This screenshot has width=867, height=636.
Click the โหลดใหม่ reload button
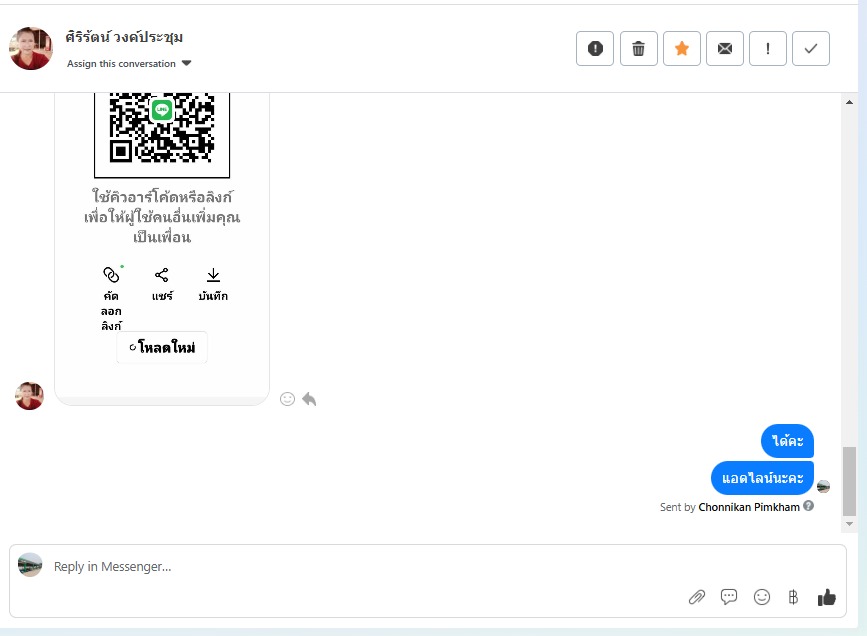point(162,347)
